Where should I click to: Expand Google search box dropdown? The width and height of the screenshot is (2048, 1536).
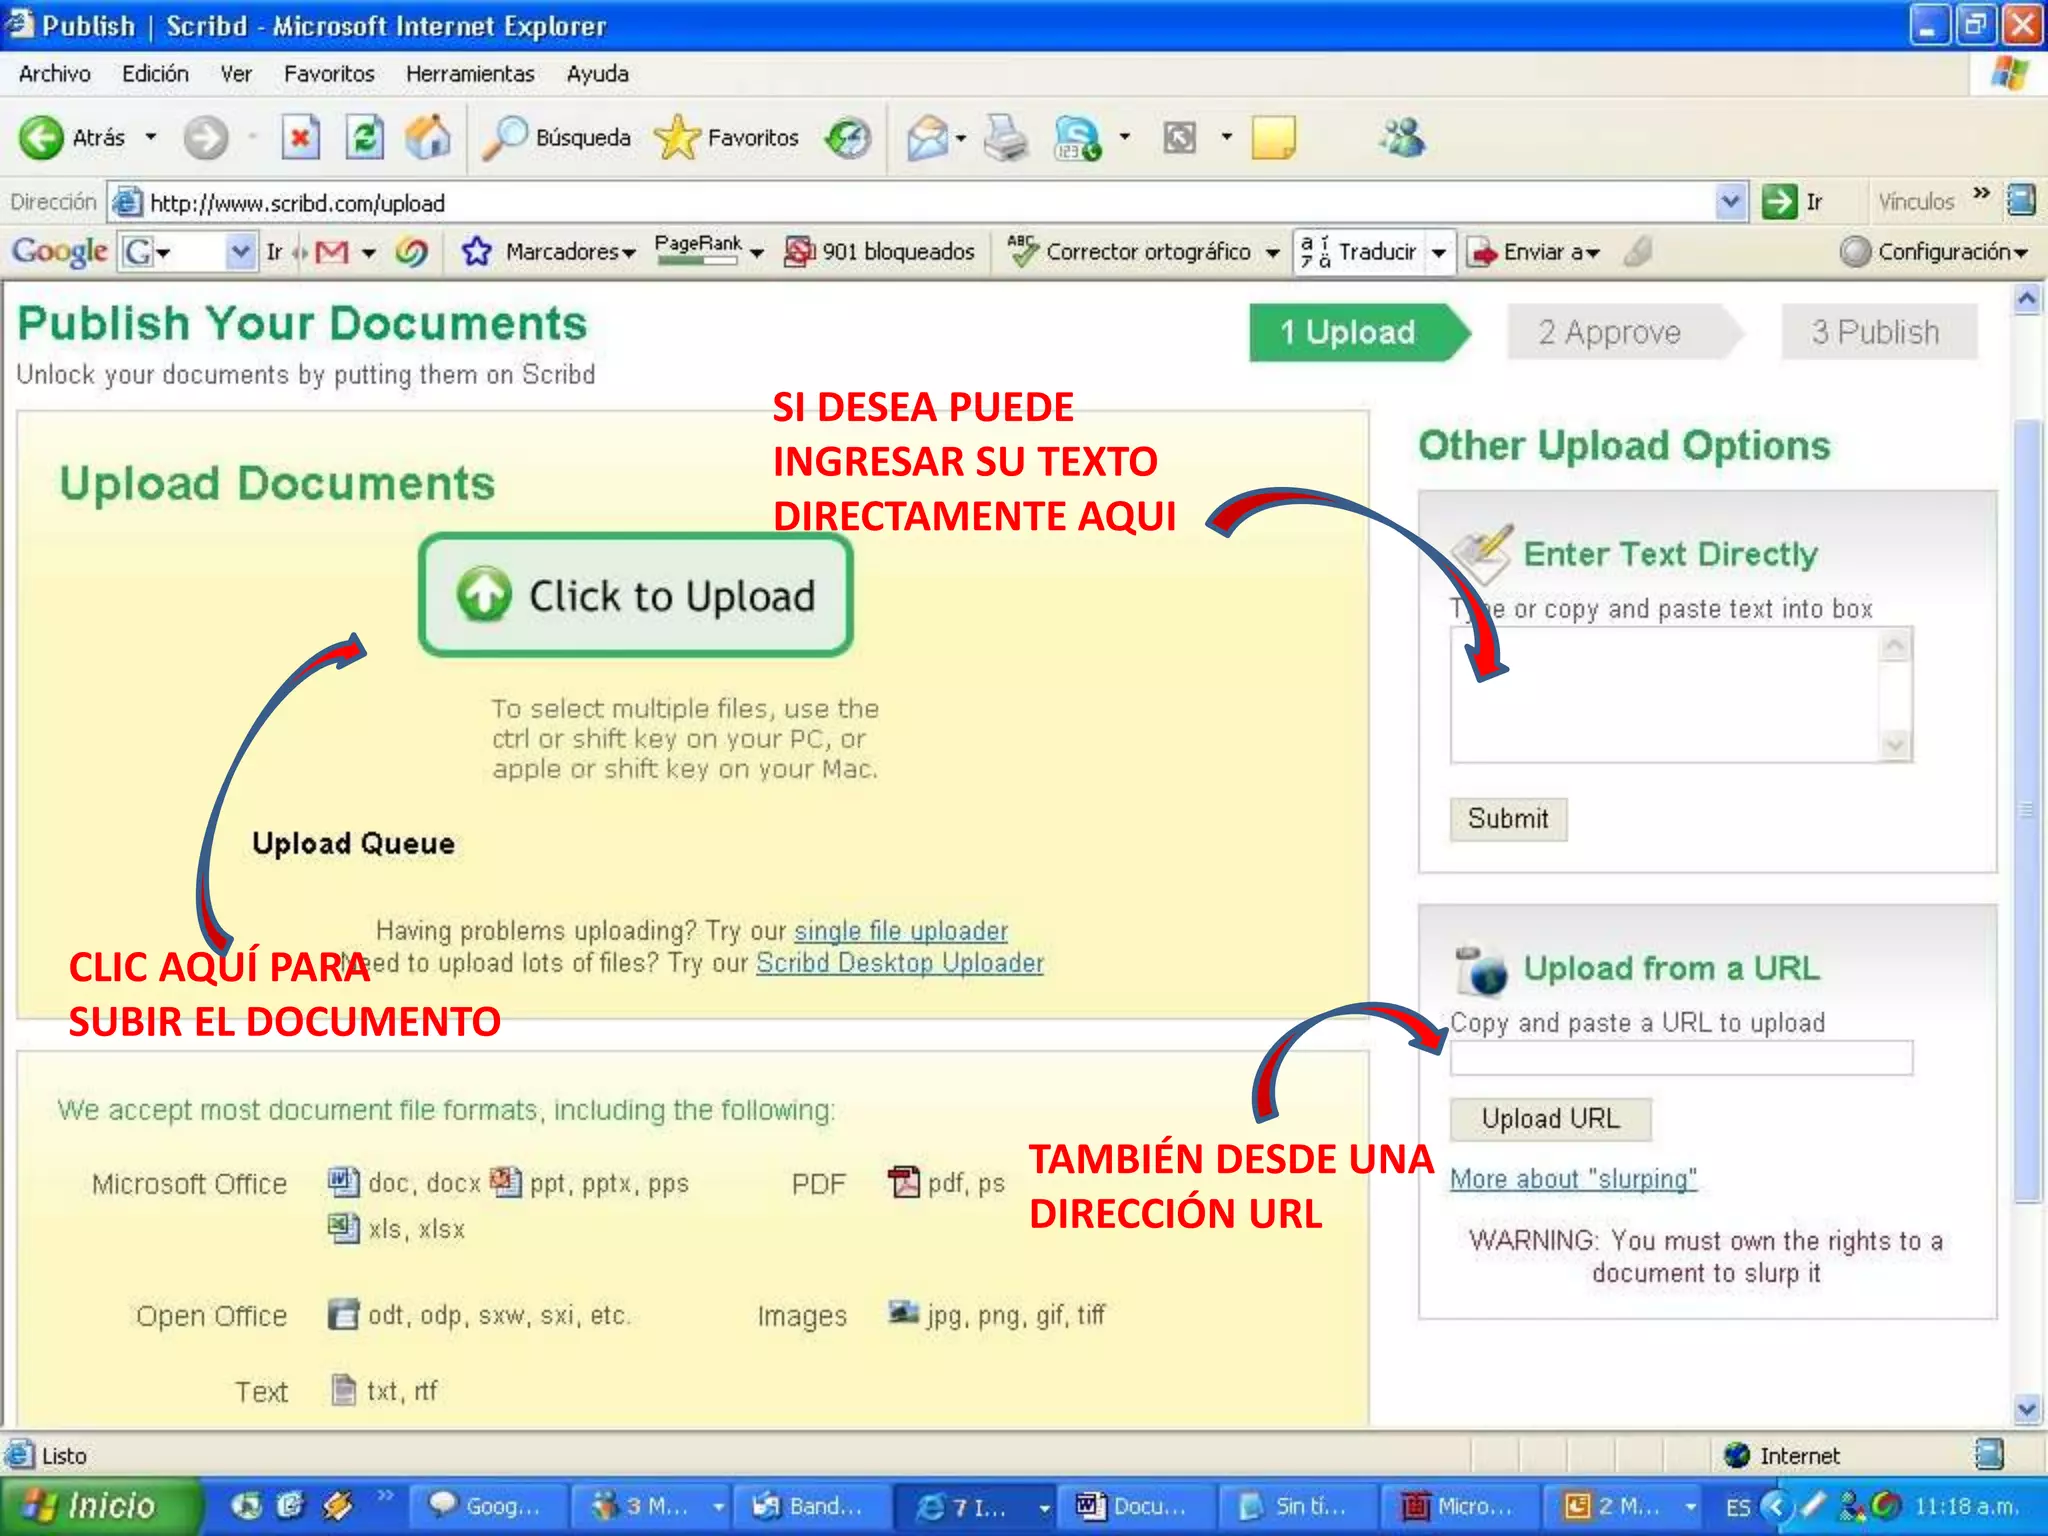tap(240, 251)
